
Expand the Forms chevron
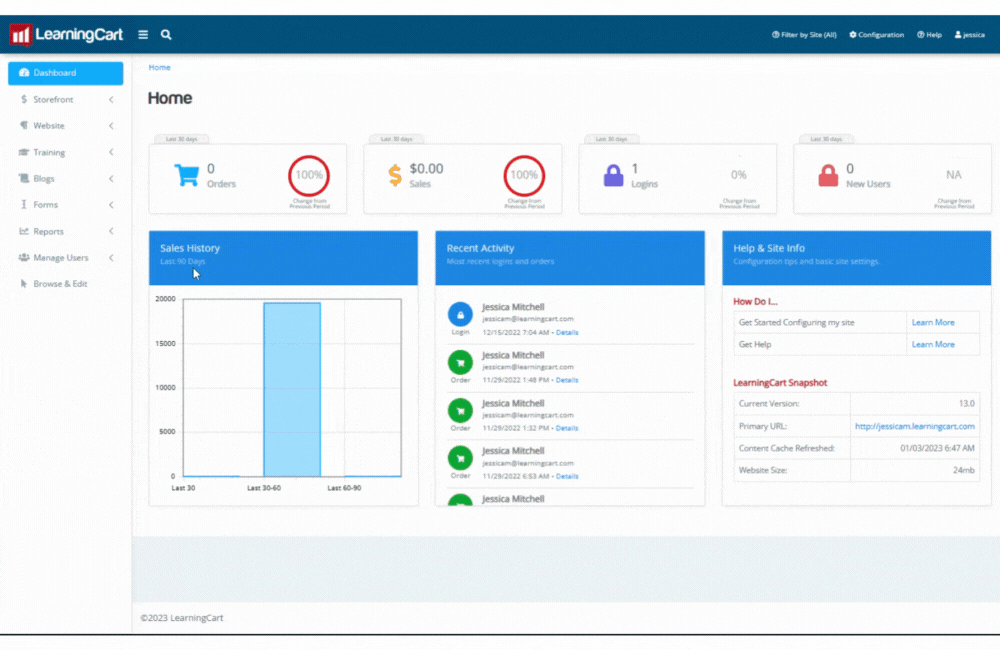[x=111, y=205]
